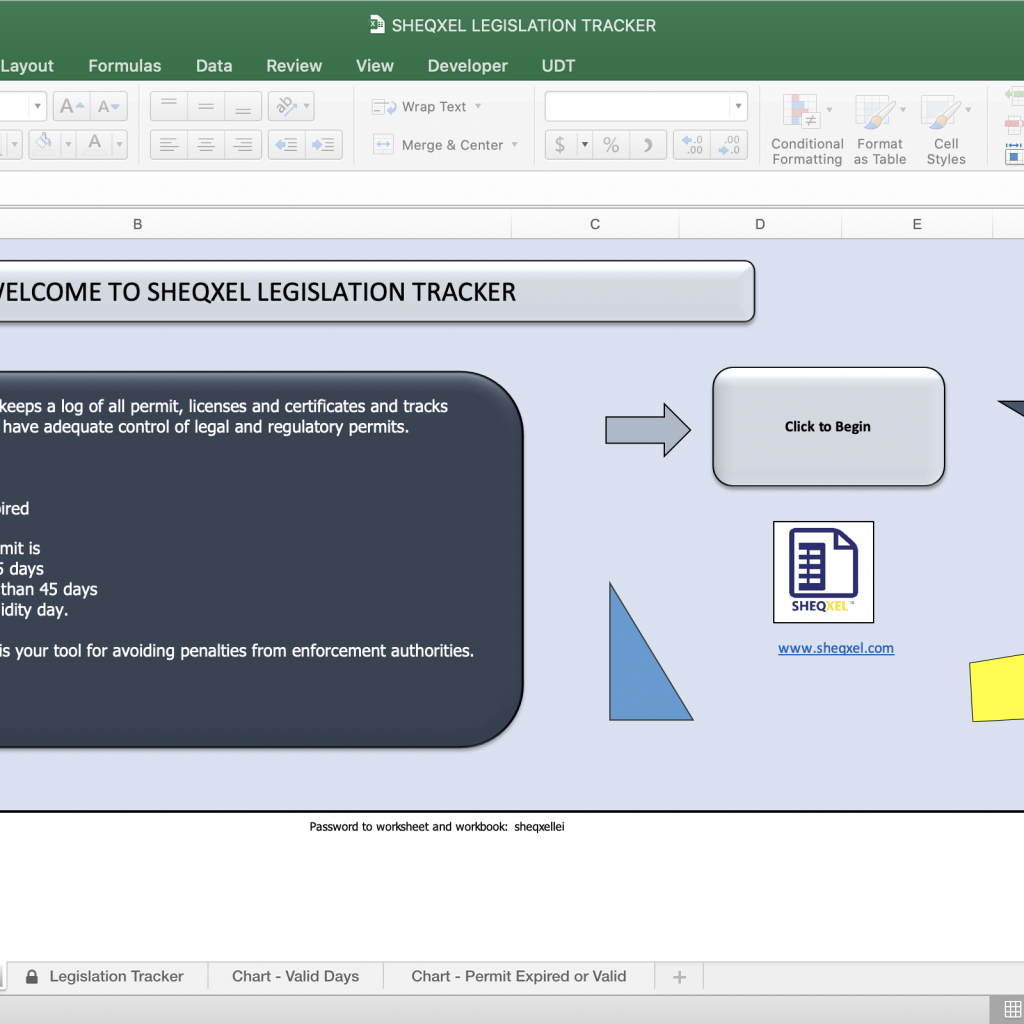Expand the fill color dropdown arrow
The height and width of the screenshot is (1024, 1024).
point(68,144)
